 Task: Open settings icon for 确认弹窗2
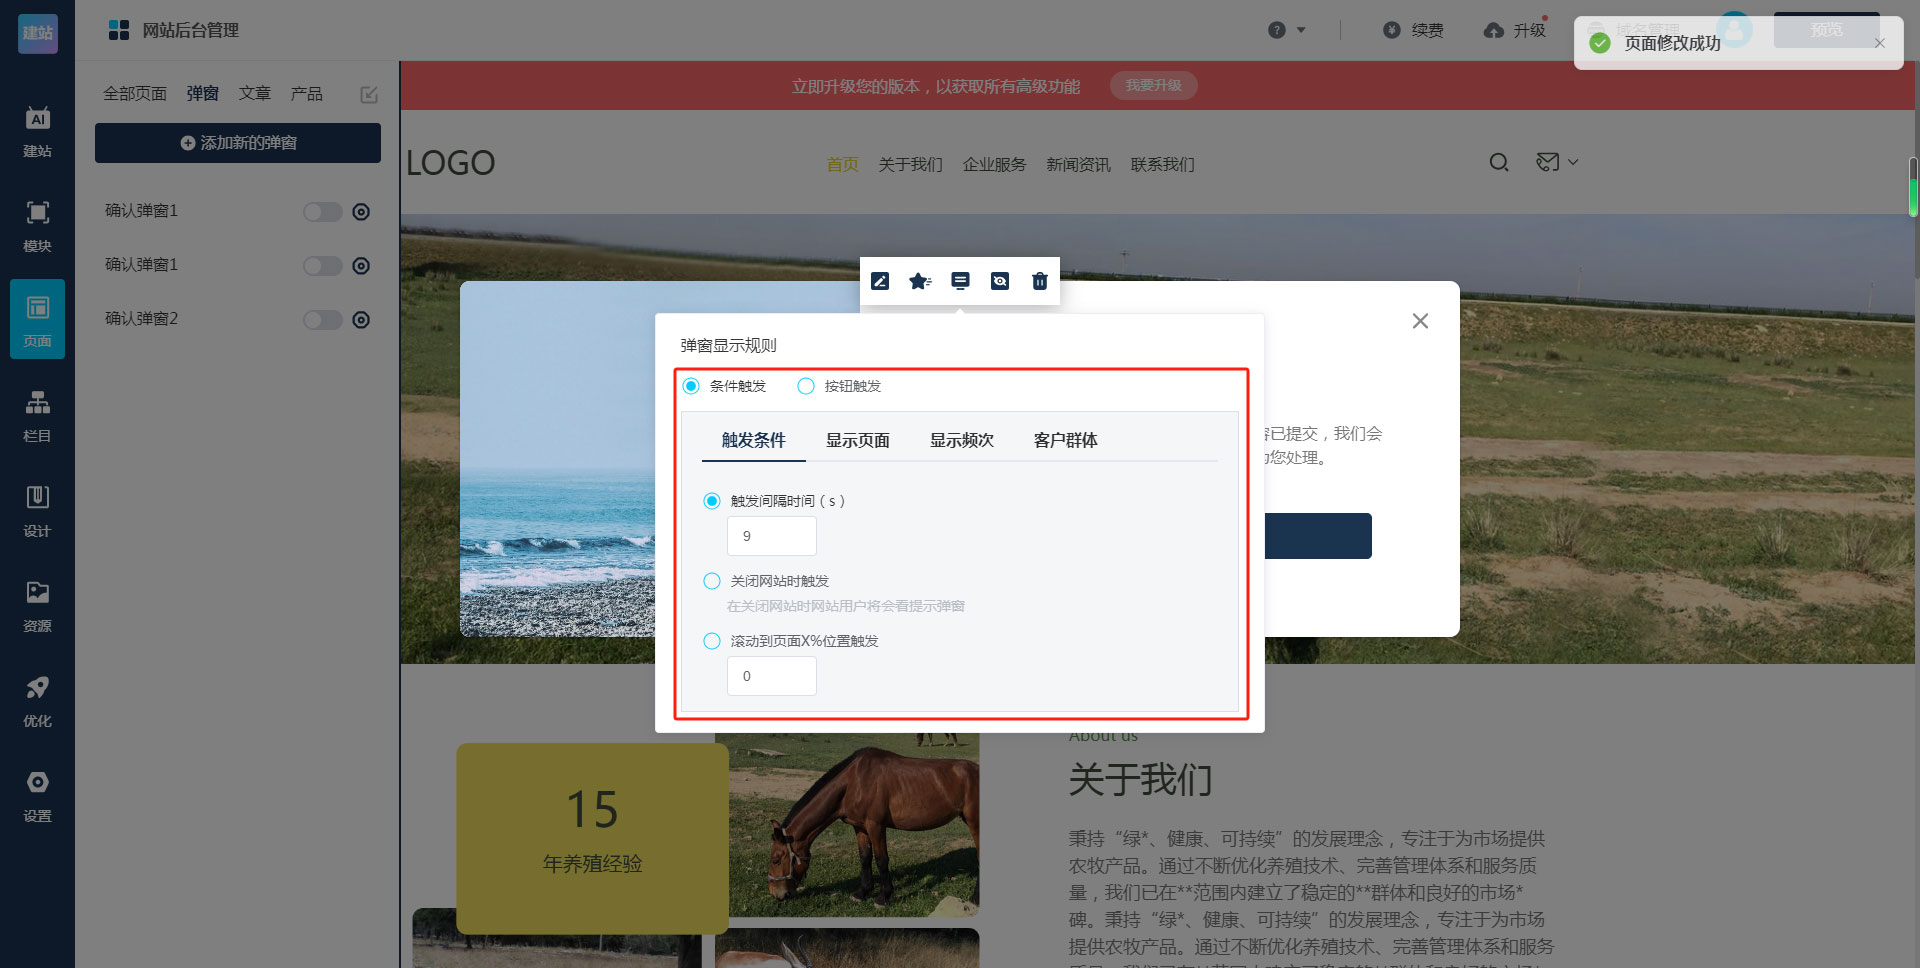(x=361, y=320)
